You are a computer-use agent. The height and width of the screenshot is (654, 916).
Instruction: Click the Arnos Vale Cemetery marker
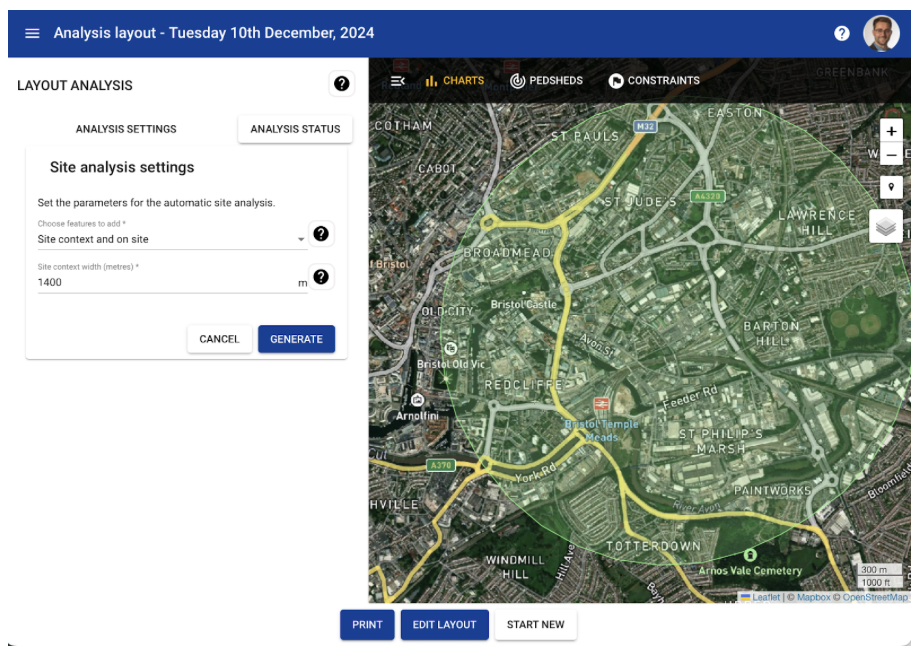pos(750,554)
